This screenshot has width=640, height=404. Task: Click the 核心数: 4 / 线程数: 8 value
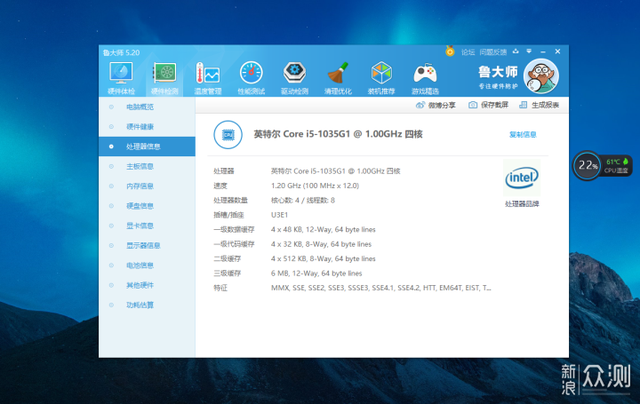click(303, 200)
